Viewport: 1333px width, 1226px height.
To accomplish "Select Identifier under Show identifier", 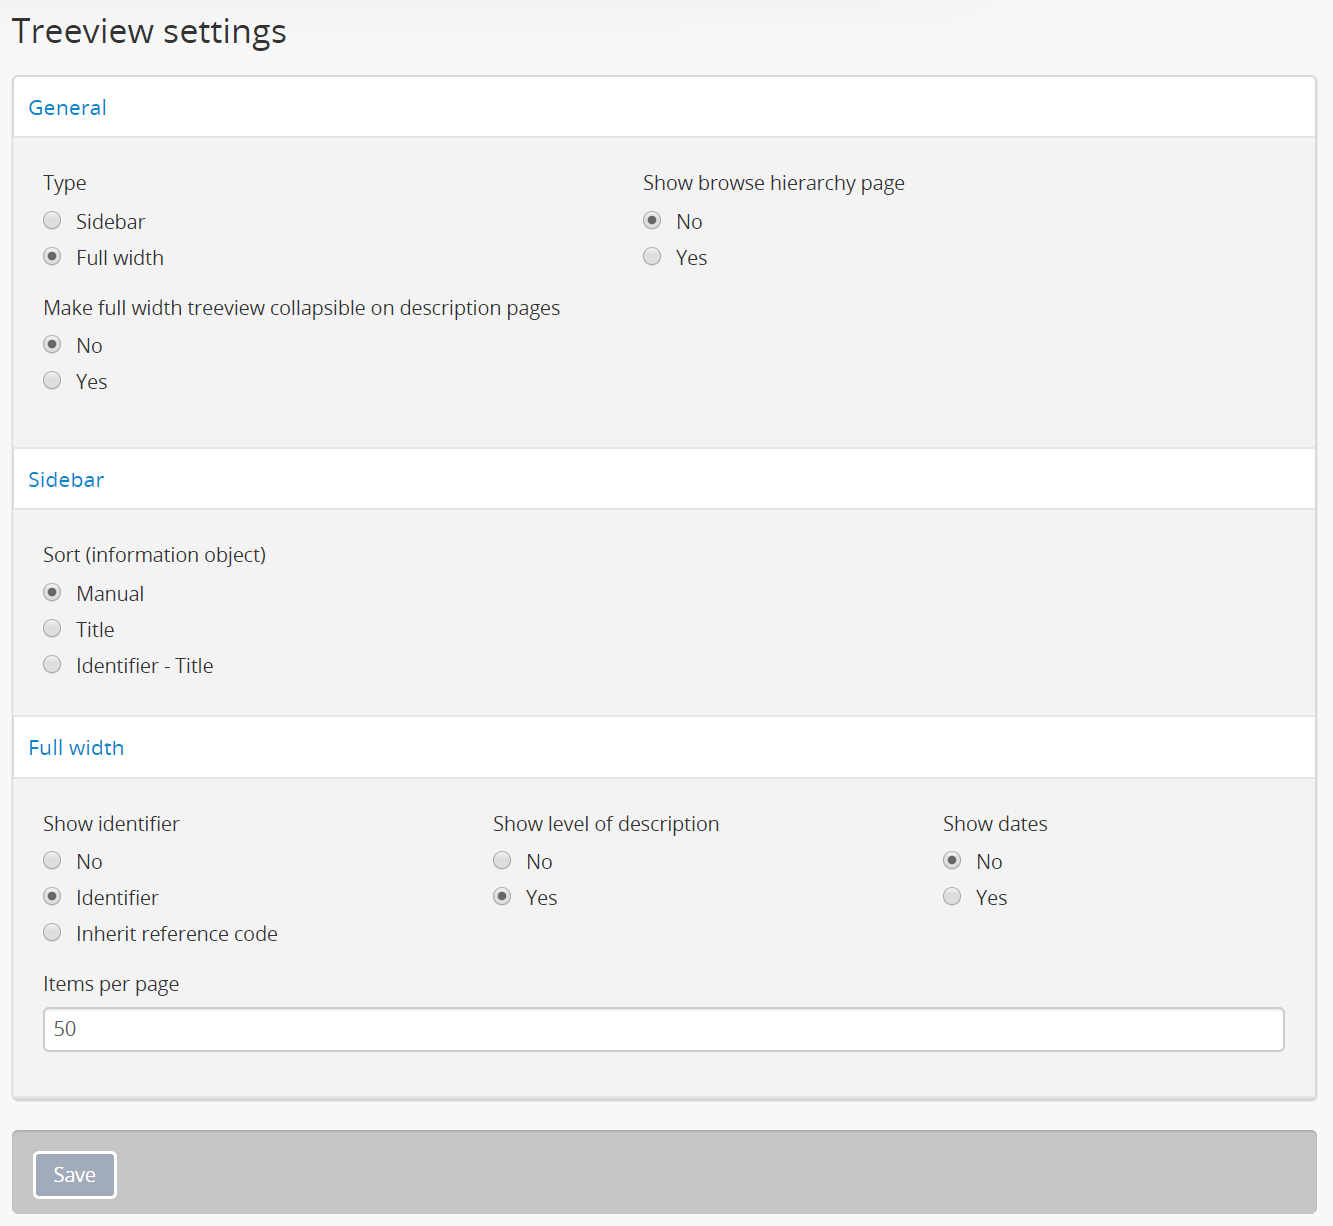I will [x=53, y=897].
